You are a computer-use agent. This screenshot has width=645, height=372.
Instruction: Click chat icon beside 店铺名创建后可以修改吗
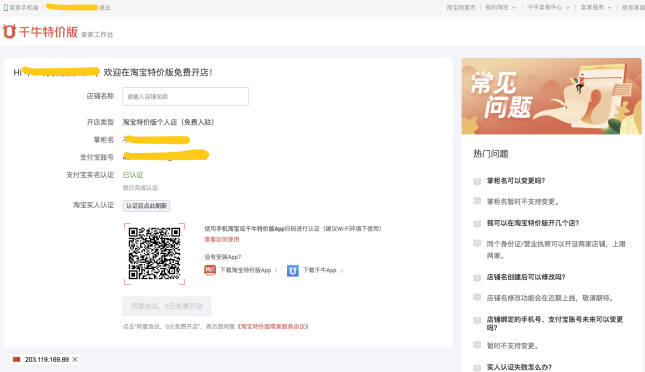(477, 278)
